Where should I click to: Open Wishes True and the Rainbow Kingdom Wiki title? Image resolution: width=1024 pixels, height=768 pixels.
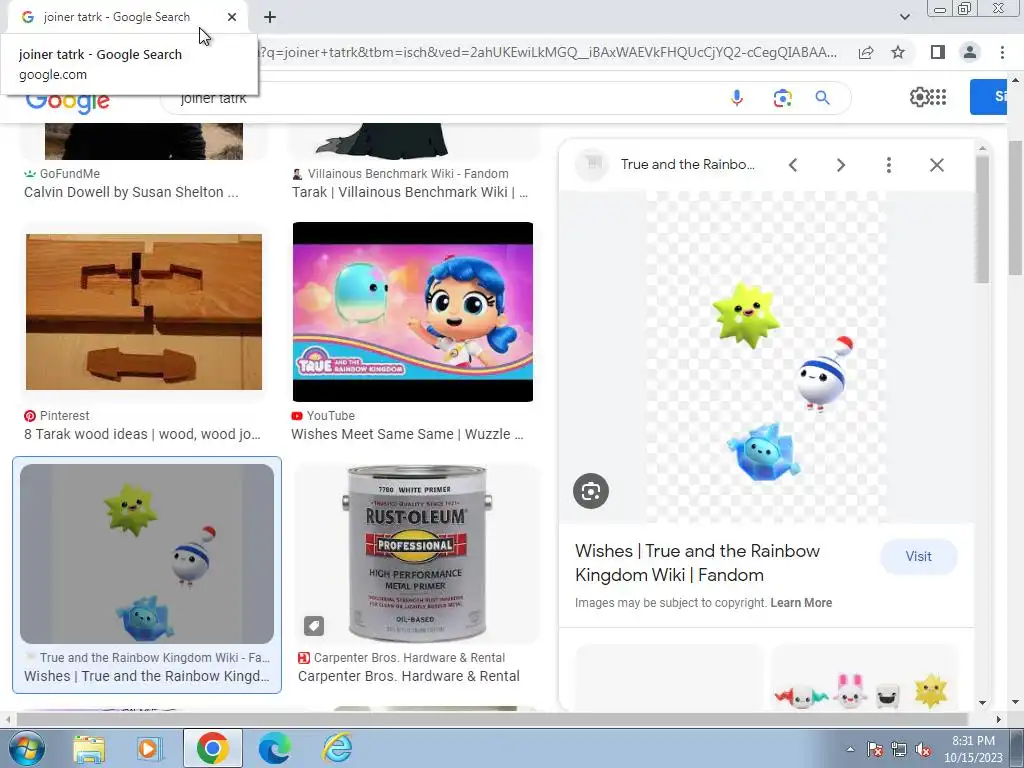tap(697, 563)
